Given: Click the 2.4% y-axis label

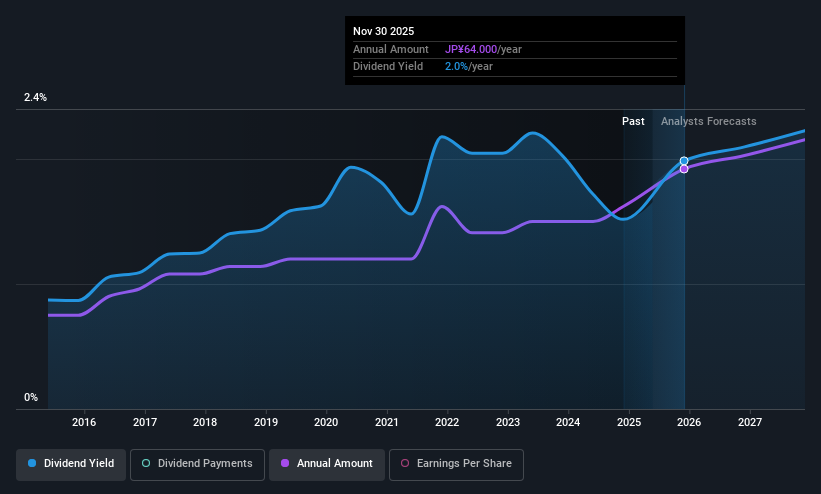Looking at the screenshot, I should coord(35,97).
